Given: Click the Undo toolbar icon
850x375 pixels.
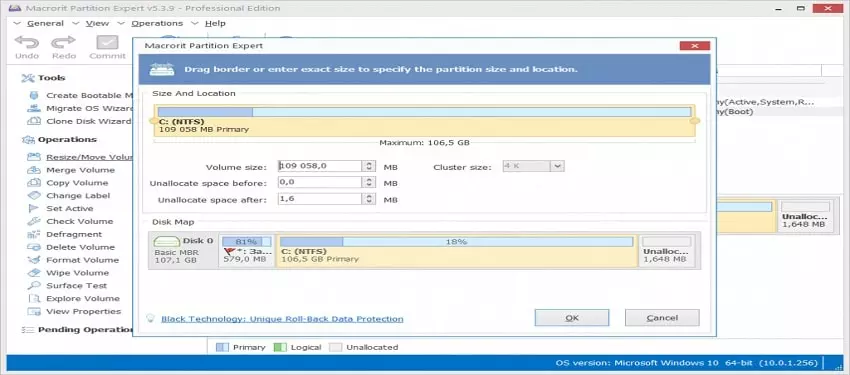Looking at the screenshot, I should (x=27, y=42).
